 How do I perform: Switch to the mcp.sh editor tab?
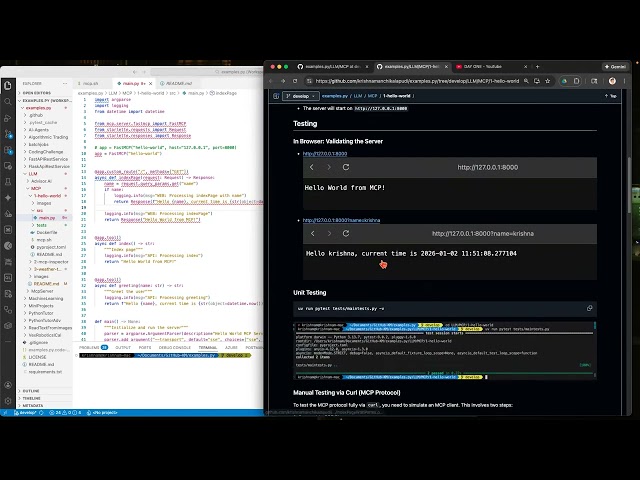tap(91, 83)
